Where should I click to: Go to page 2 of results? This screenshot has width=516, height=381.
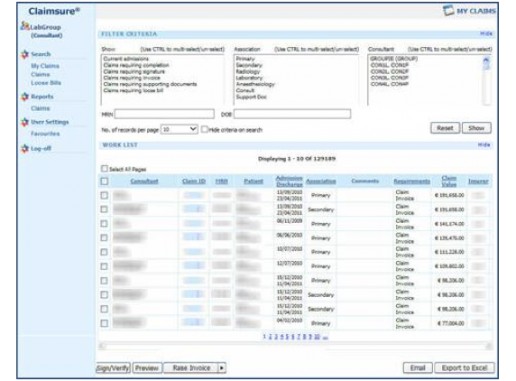pos(270,337)
